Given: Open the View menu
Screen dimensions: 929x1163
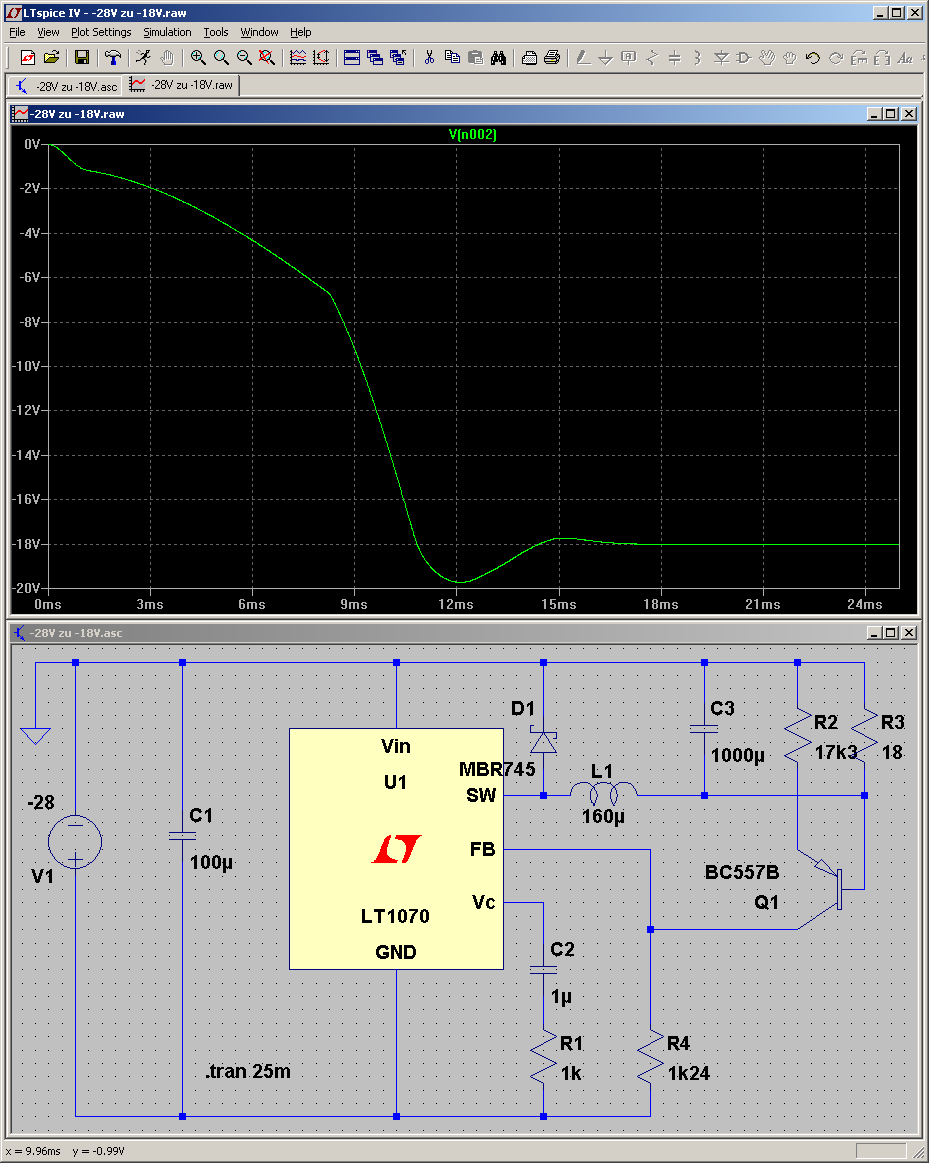Looking at the screenshot, I should (48, 32).
